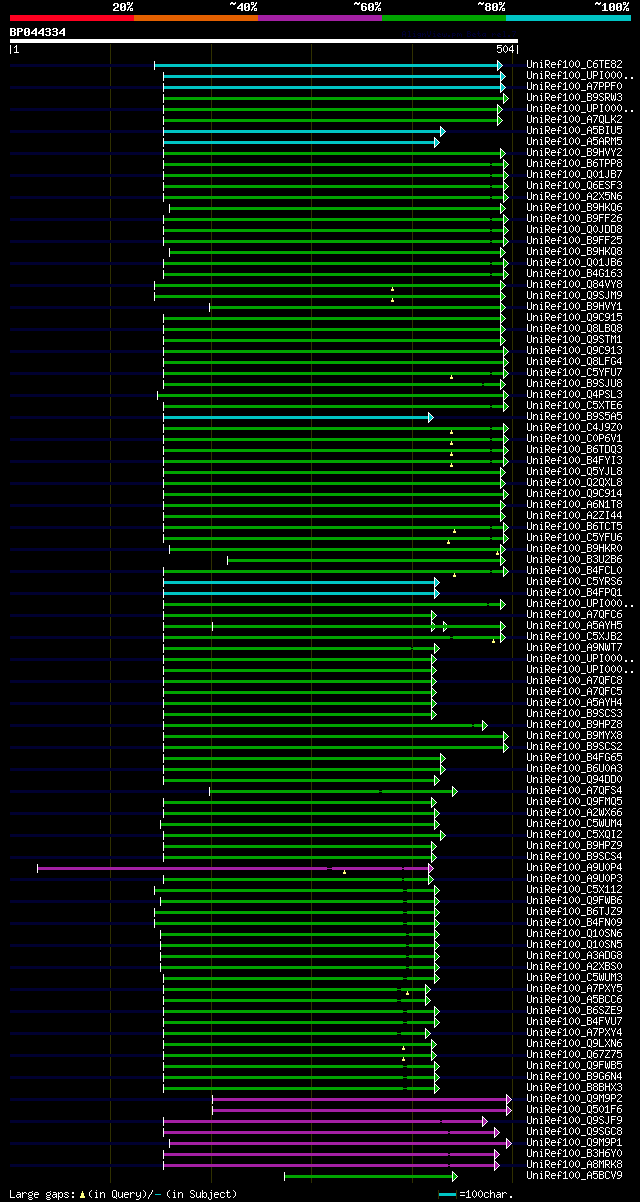This screenshot has width=640, height=1202.
Task: Select the UniRef100_Q94DD0 label
Action: pyautogui.click(x=574, y=780)
